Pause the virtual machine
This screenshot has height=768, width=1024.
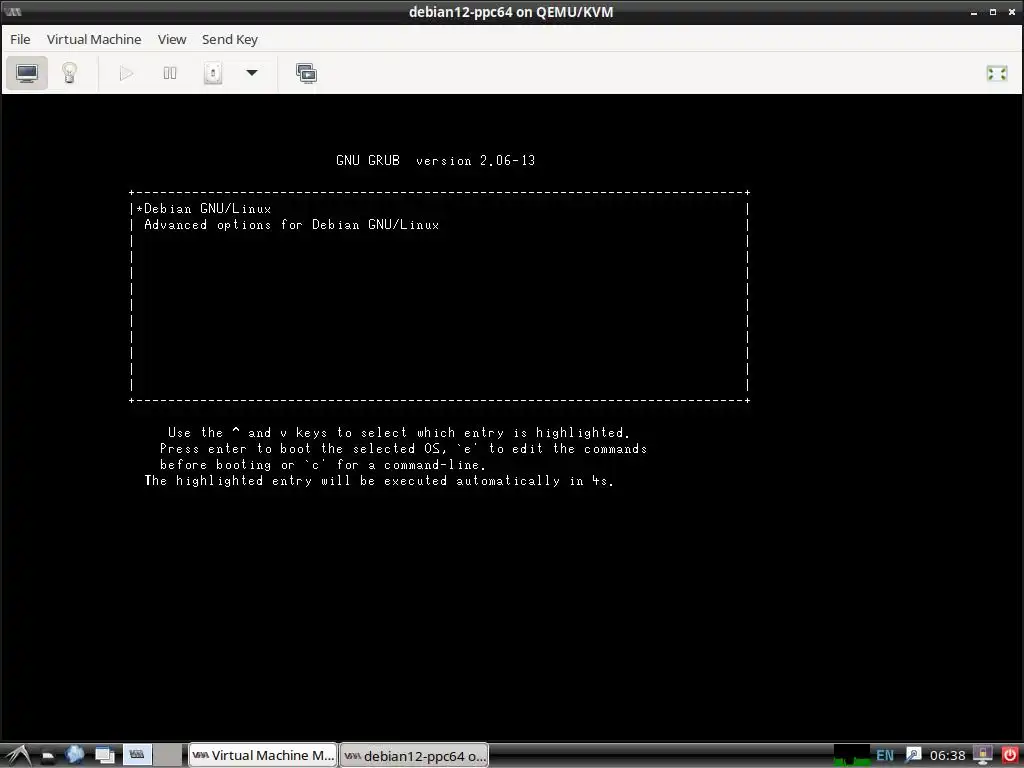[170, 73]
